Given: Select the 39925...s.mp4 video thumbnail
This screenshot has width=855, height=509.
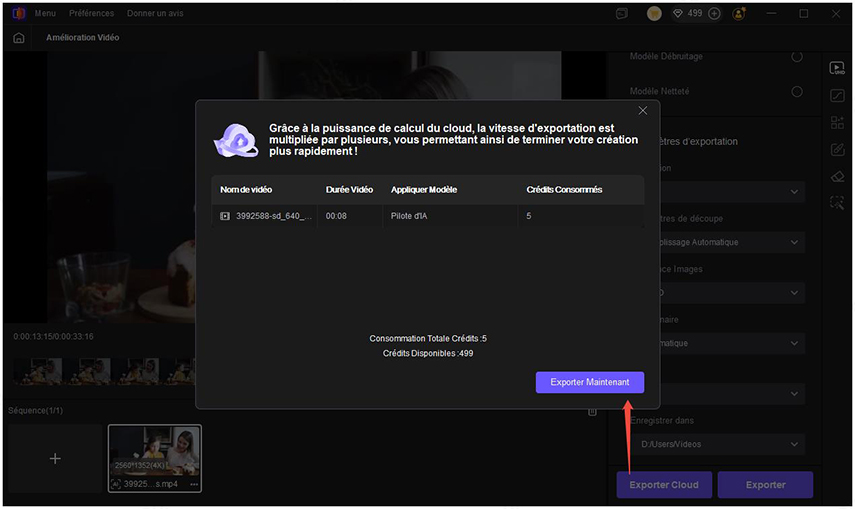Looking at the screenshot, I should [155, 458].
